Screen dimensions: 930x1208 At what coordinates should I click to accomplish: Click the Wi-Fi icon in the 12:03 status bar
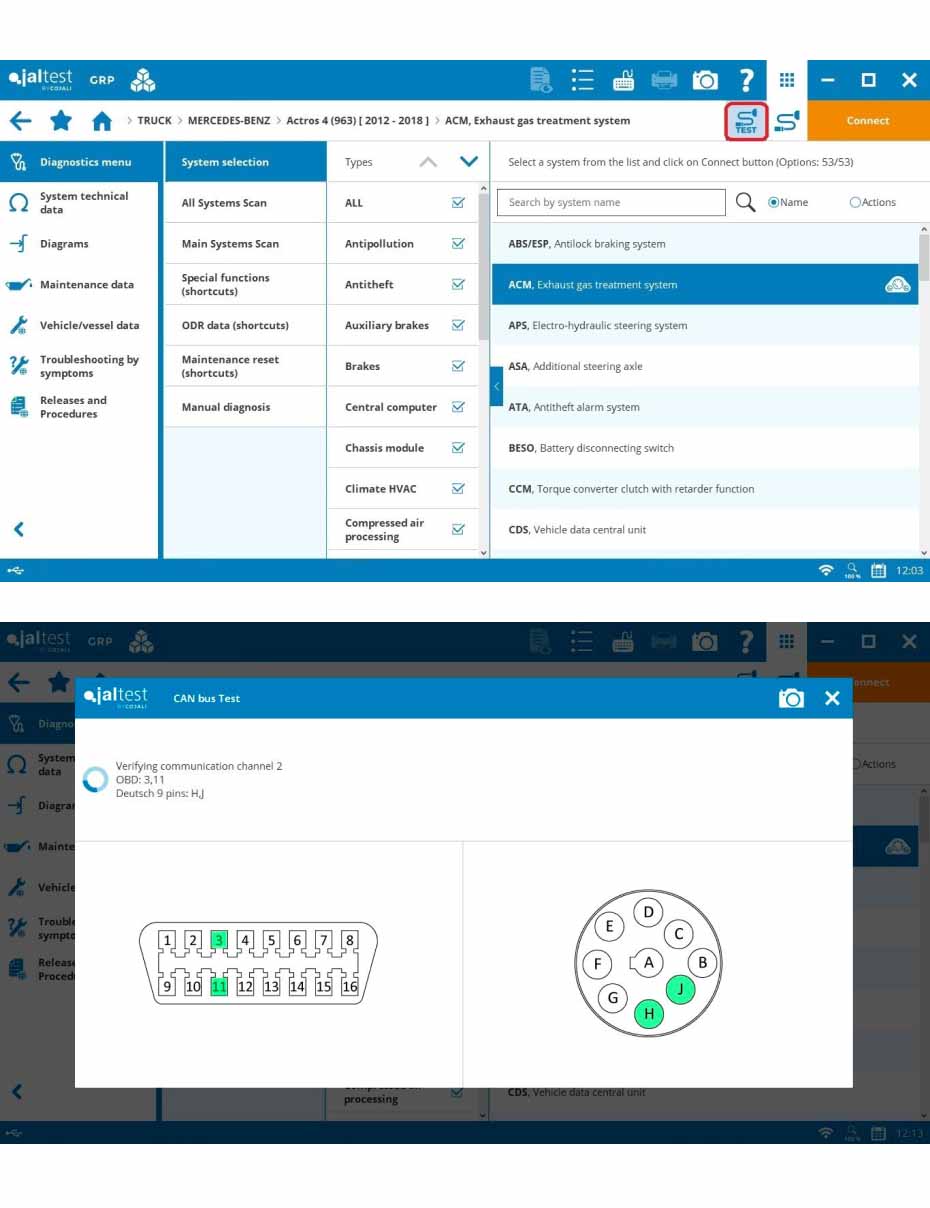(825, 571)
